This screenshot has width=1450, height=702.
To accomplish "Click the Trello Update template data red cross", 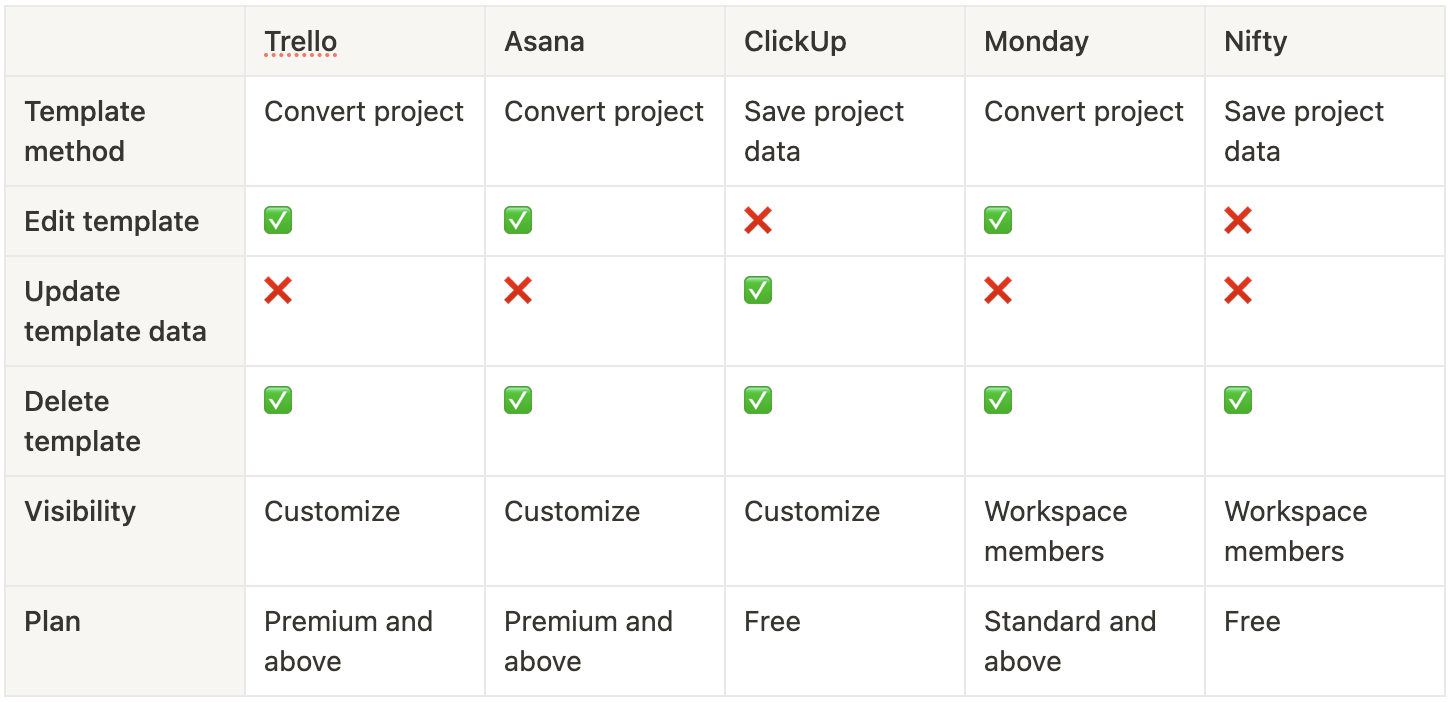I will (278, 290).
